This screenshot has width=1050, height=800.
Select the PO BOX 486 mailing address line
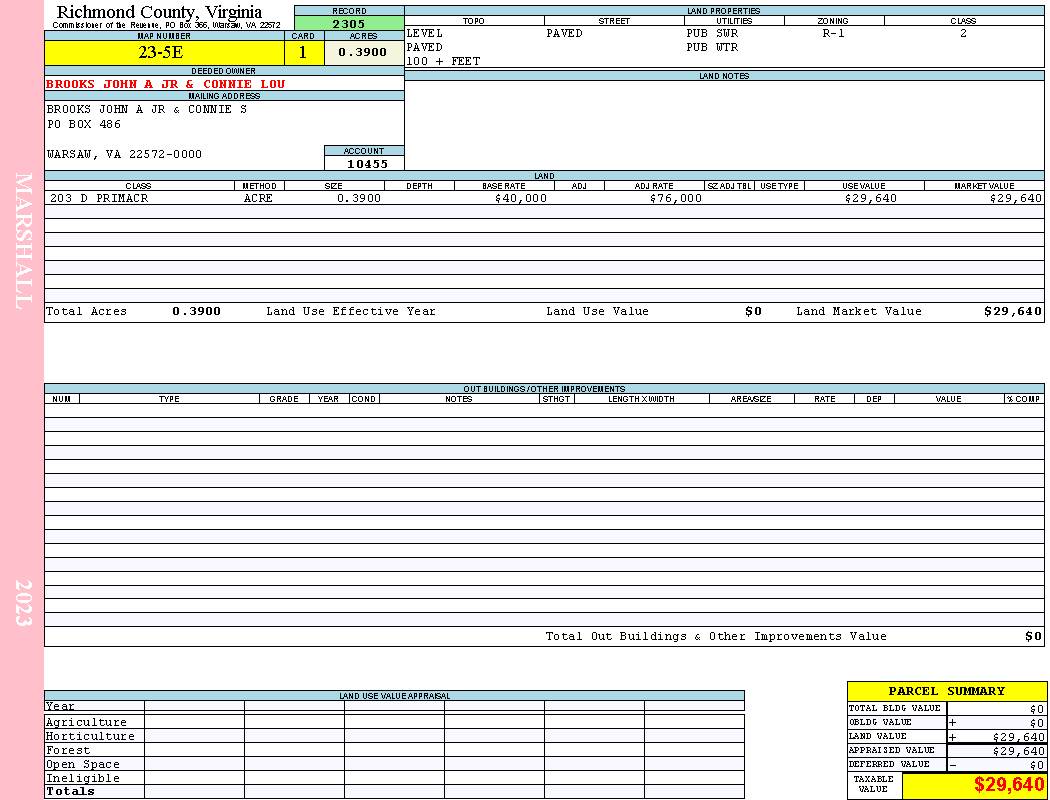tap(84, 125)
